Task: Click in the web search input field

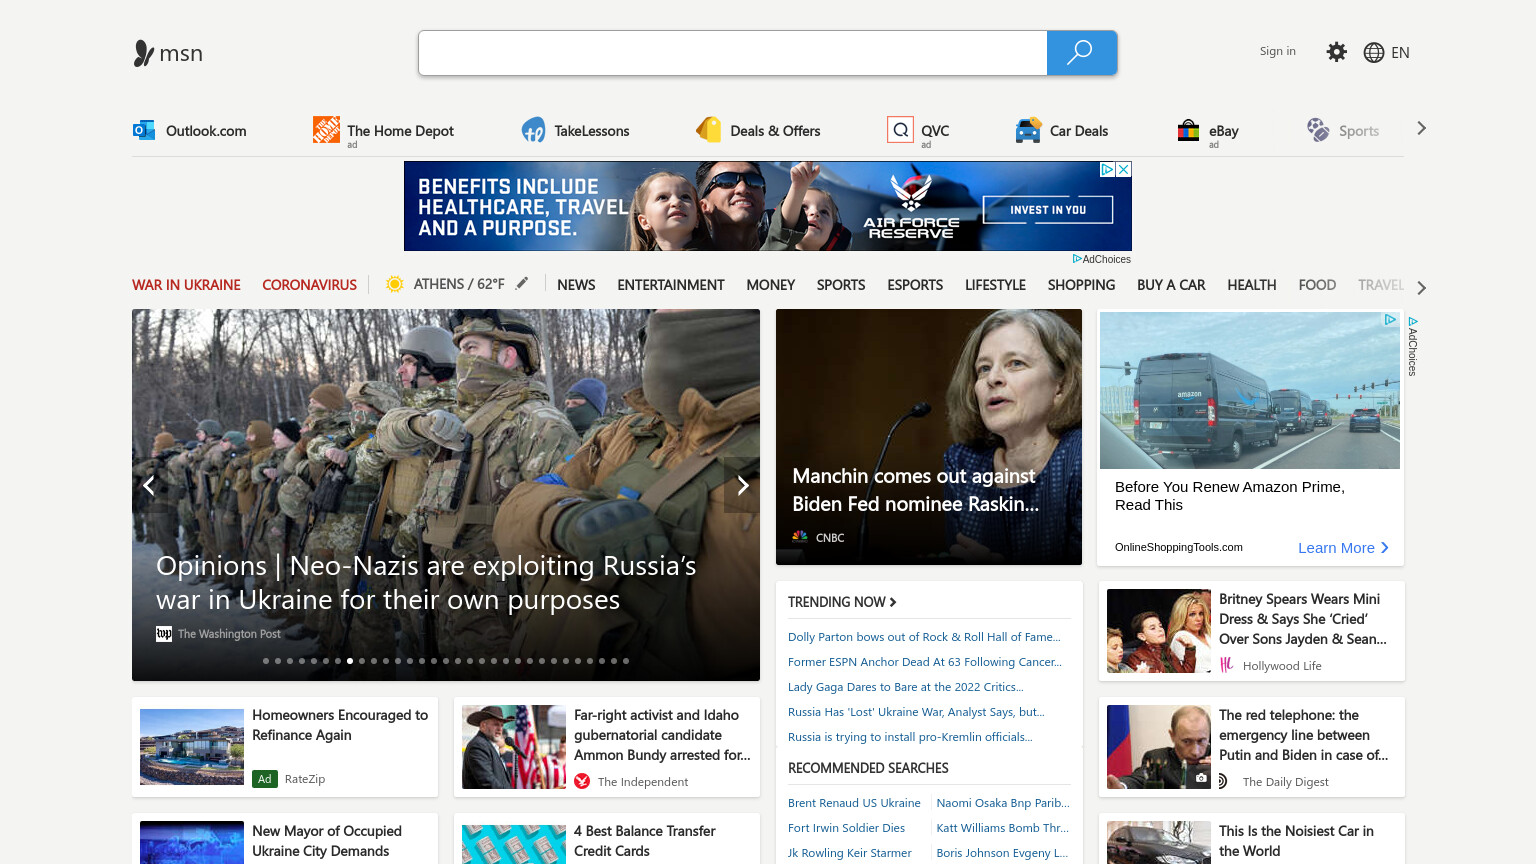Action: 733,53
